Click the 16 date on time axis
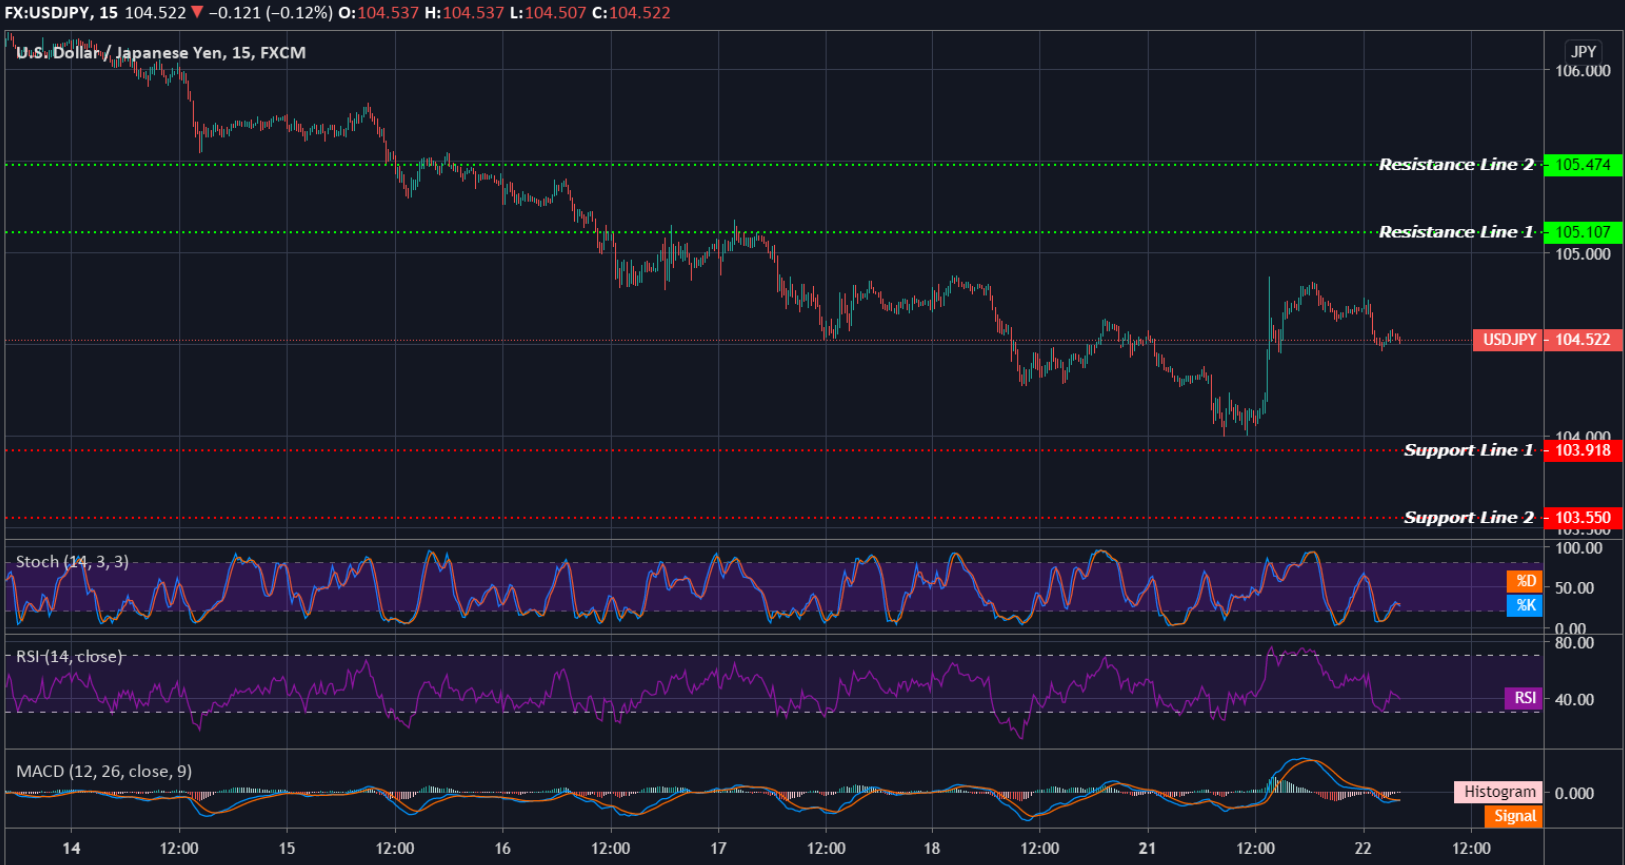This screenshot has width=1625, height=865. (x=503, y=848)
